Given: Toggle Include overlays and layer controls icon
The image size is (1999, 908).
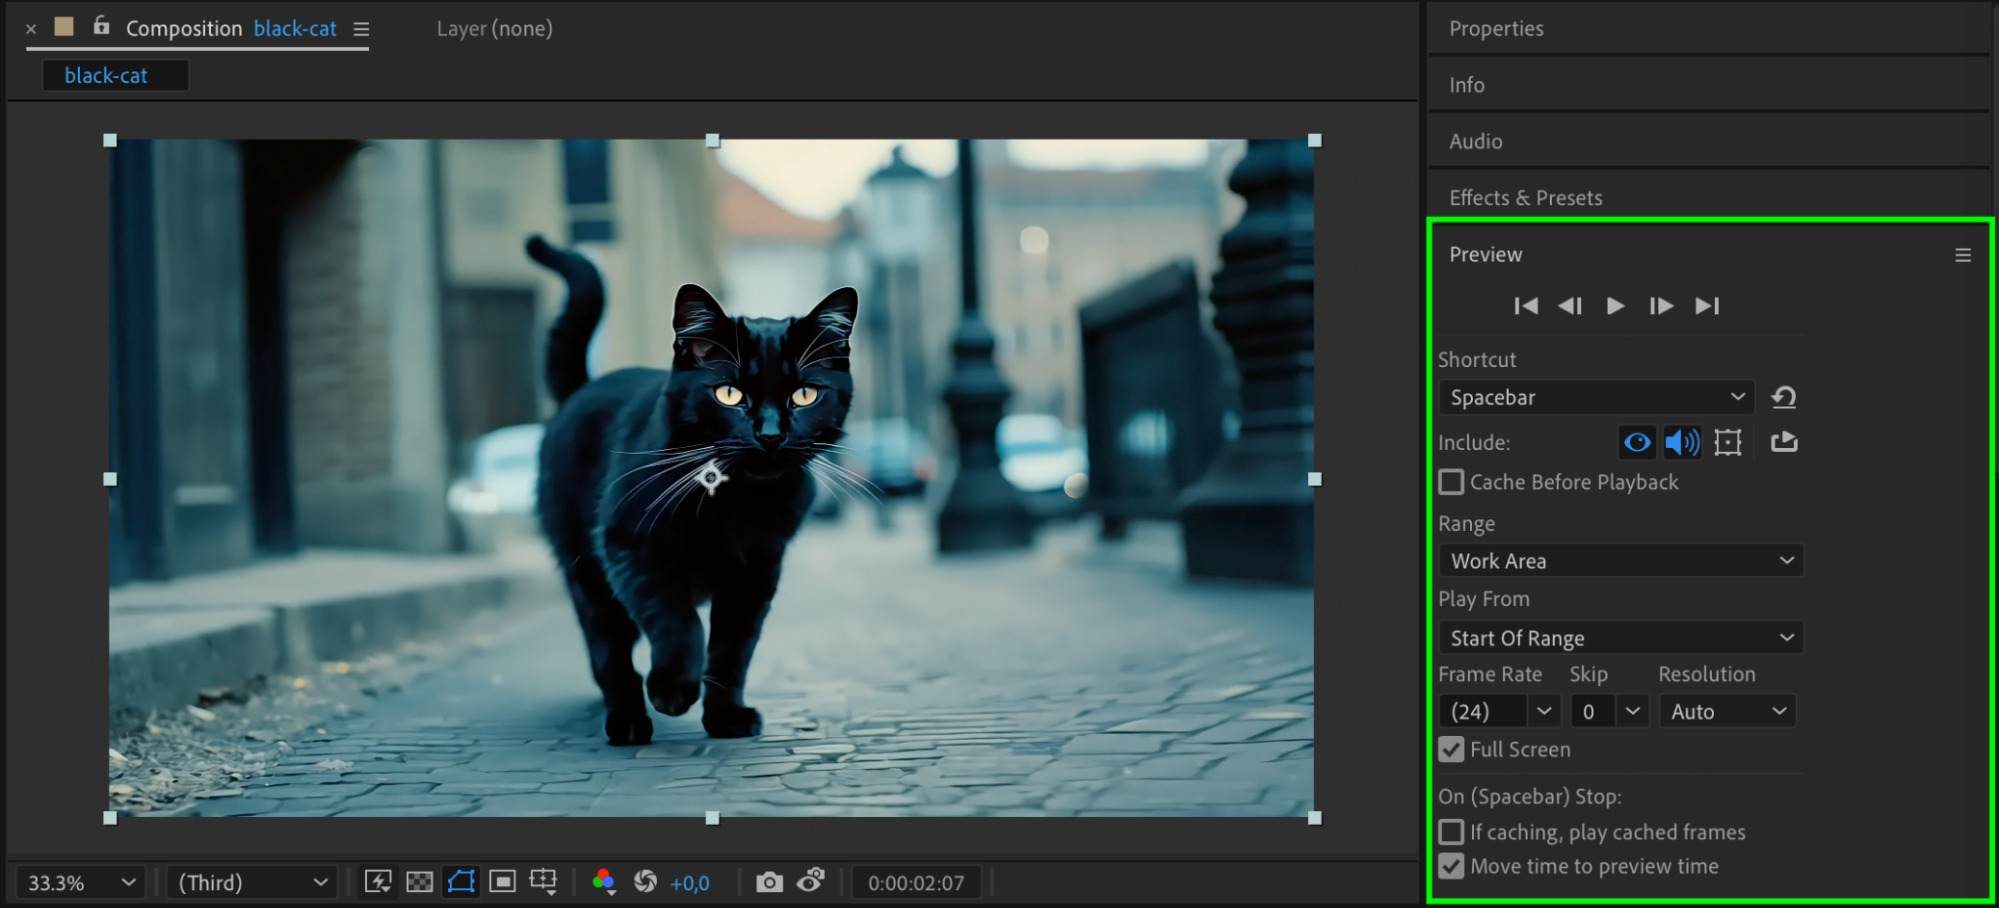Looking at the screenshot, I should 1728,442.
